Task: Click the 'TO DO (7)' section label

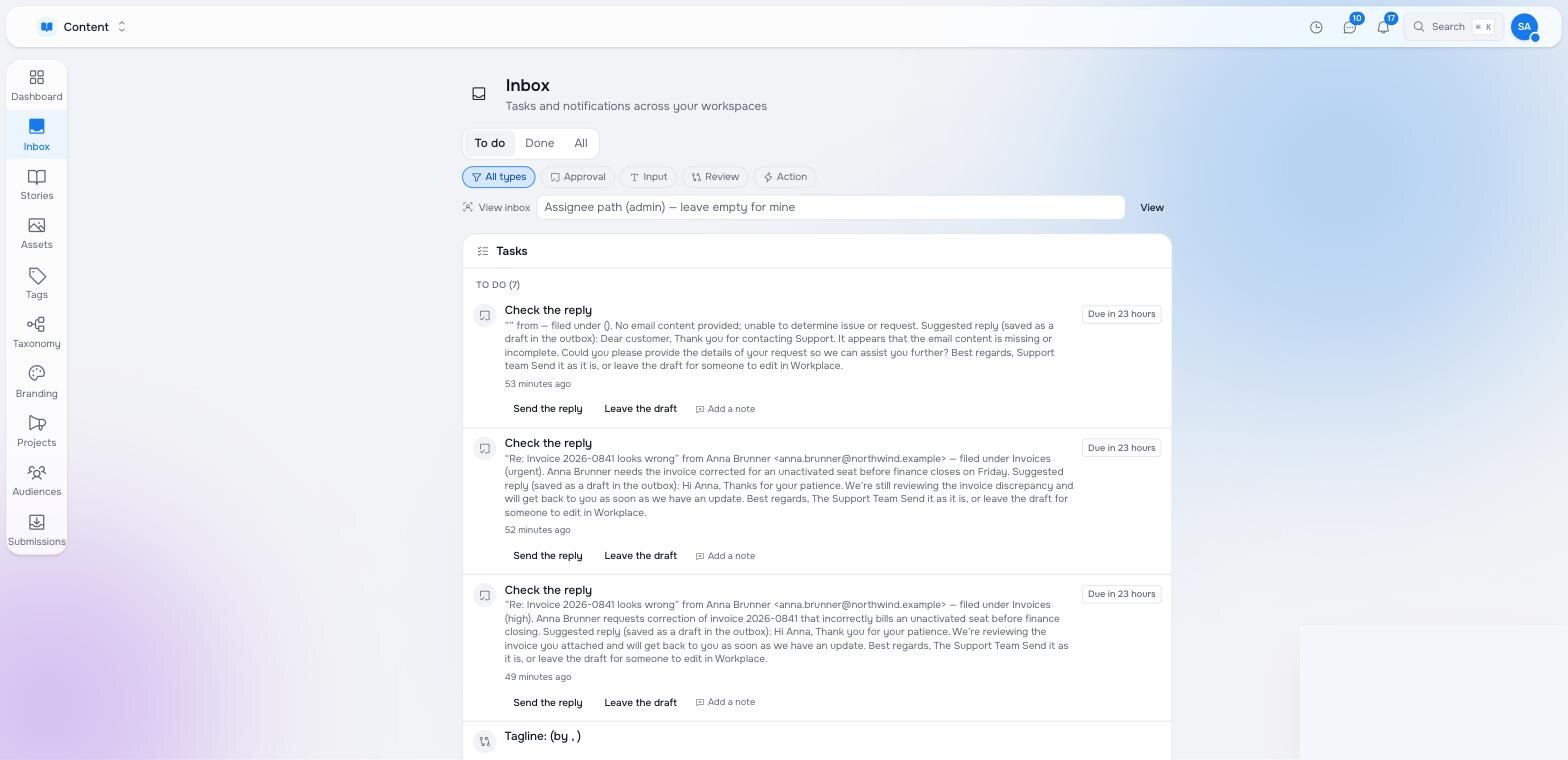Action: click(x=498, y=285)
